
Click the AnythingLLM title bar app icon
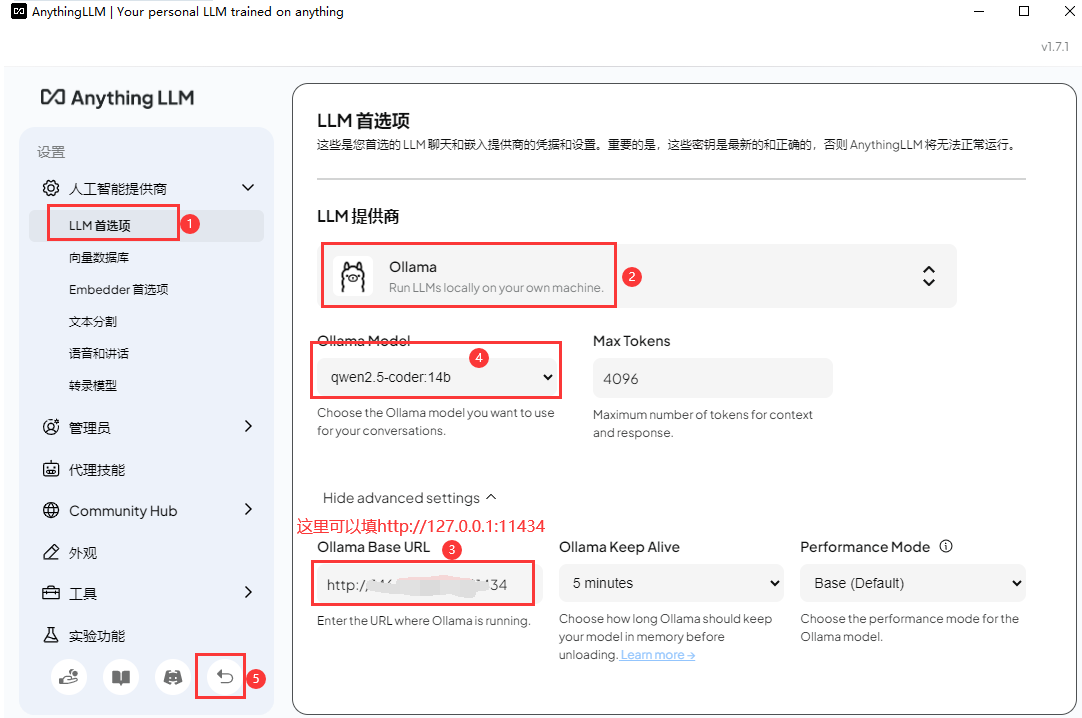pyautogui.click(x=19, y=11)
